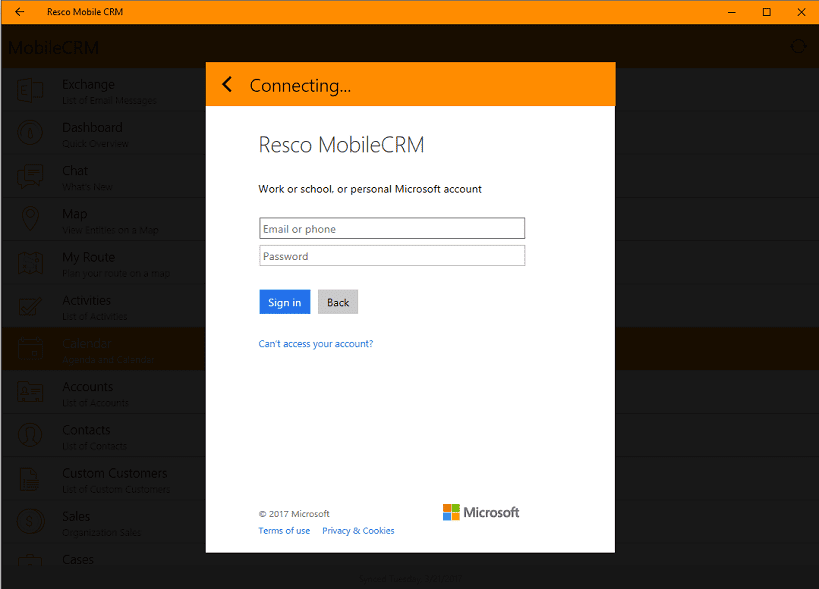
Task: Select the Custom Customers menu item
Action: tap(104, 479)
